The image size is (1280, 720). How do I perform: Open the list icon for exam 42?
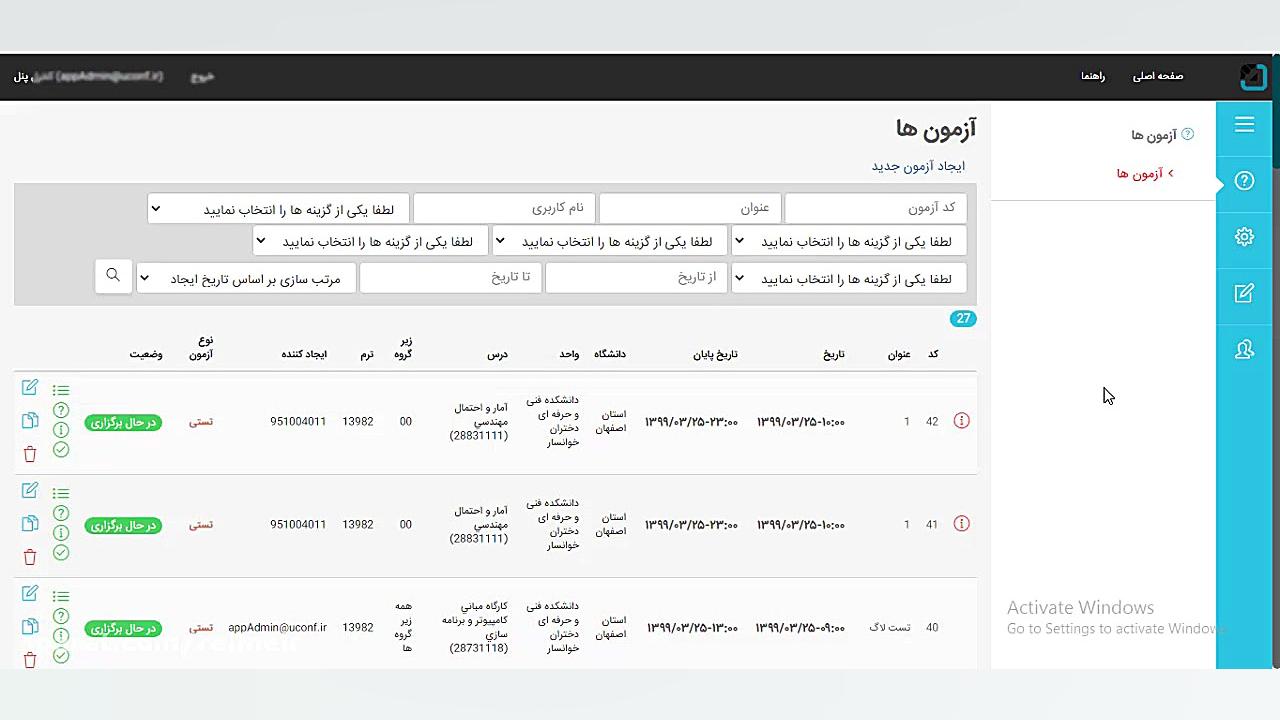pos(61,390)
